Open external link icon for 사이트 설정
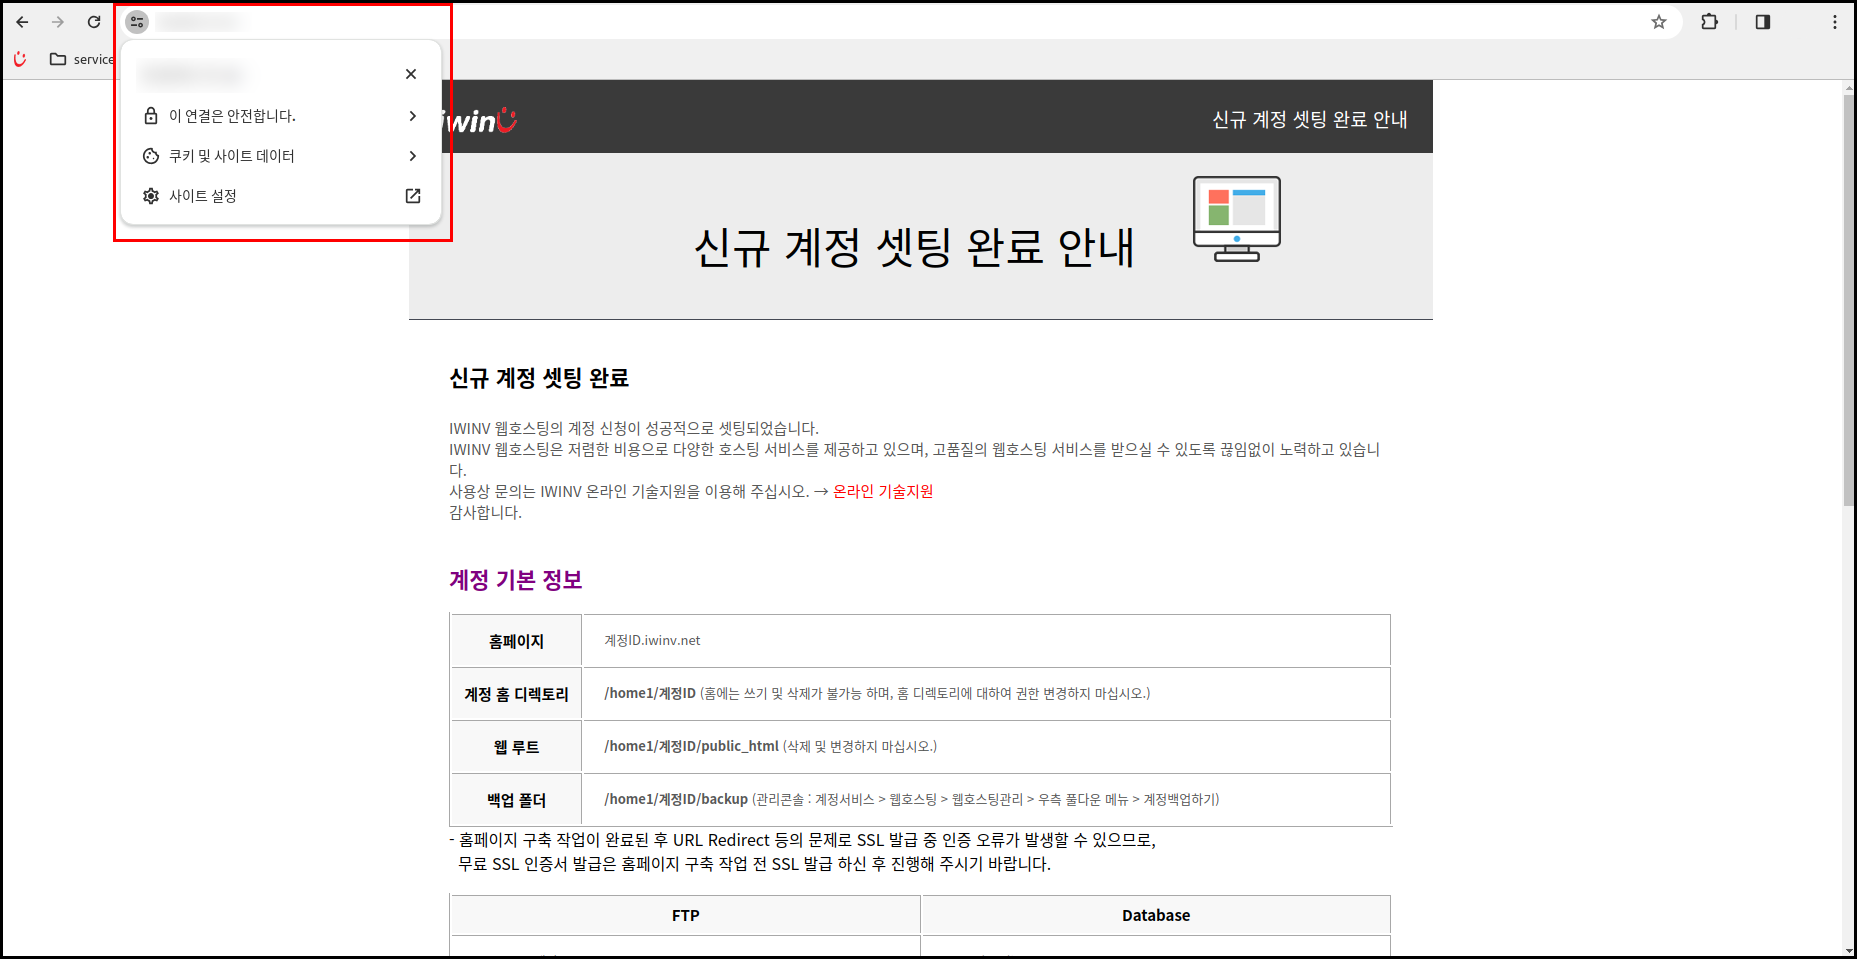The height and width of the screenshot is (959, 1857). point(413,196)
